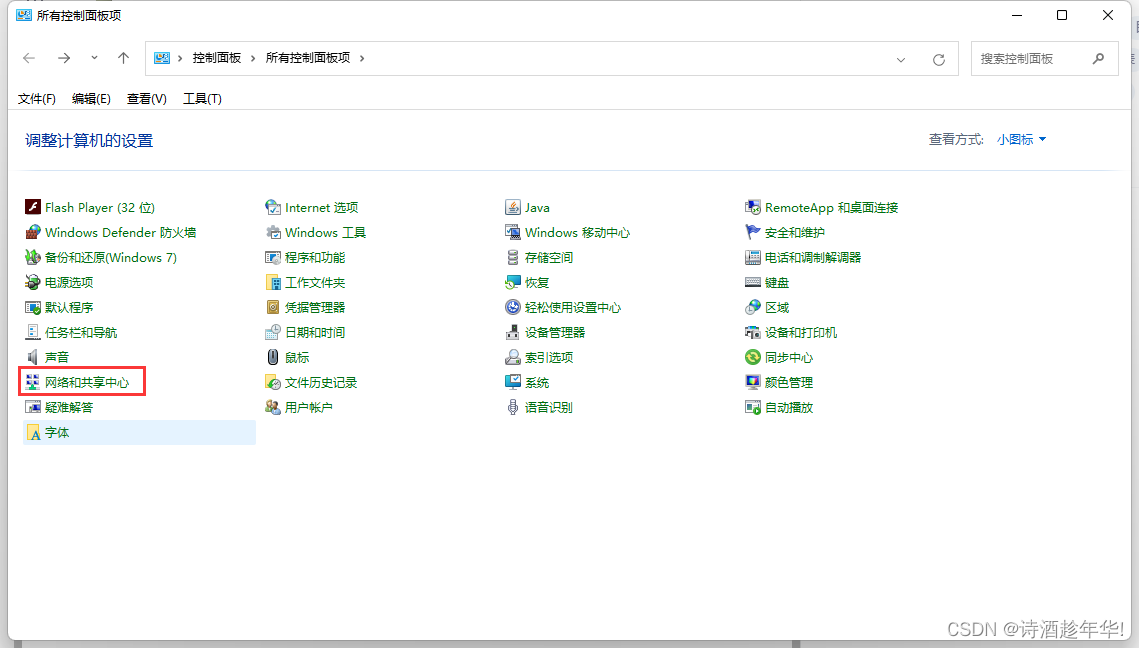Open the 颜色管理 link

(789, 382)
